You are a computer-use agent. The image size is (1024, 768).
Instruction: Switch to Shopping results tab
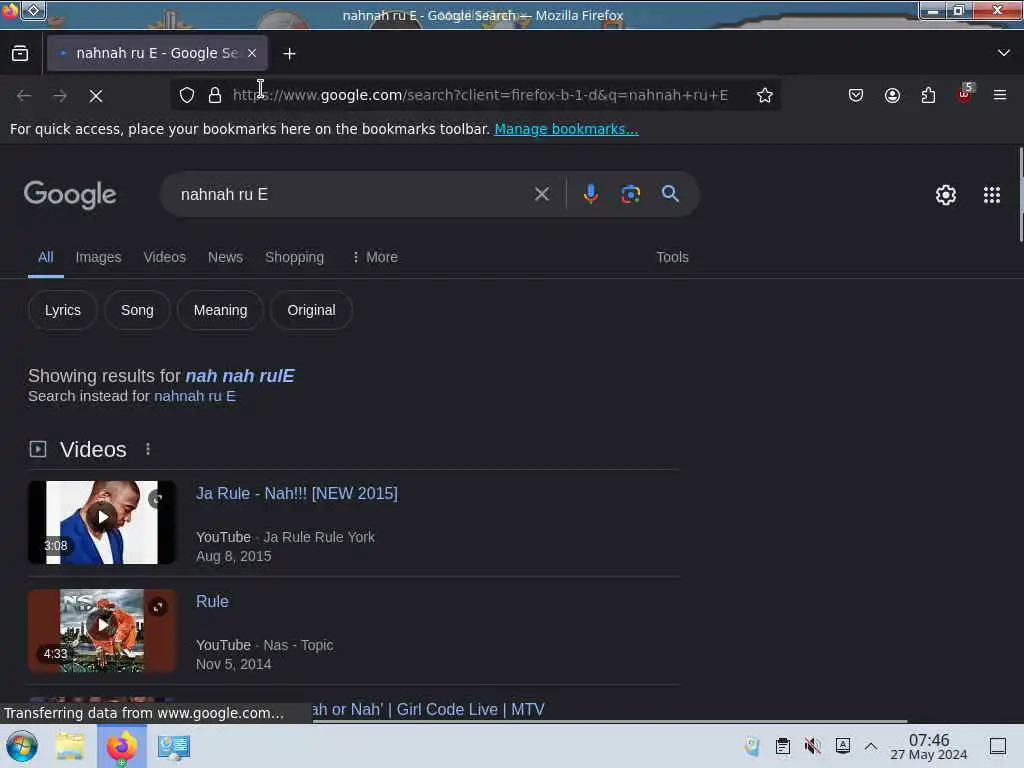coord(295,257)
